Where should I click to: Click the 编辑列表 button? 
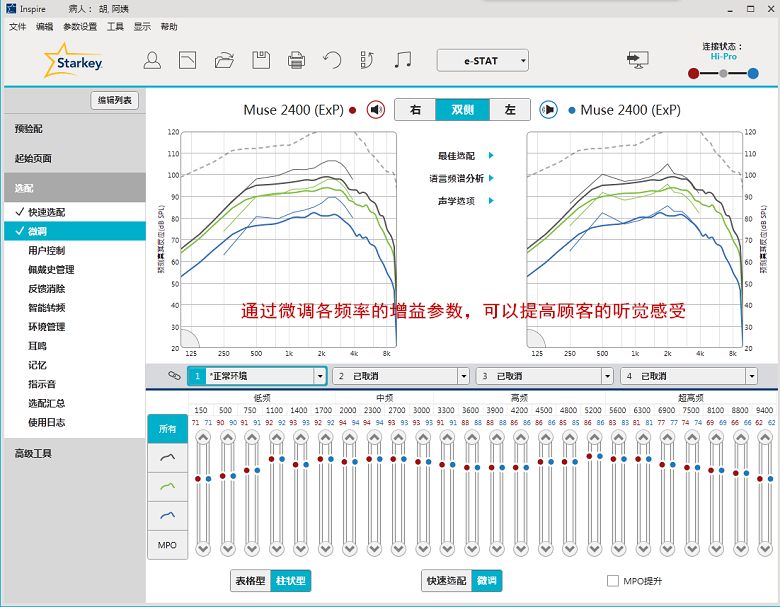click(115, 100)
